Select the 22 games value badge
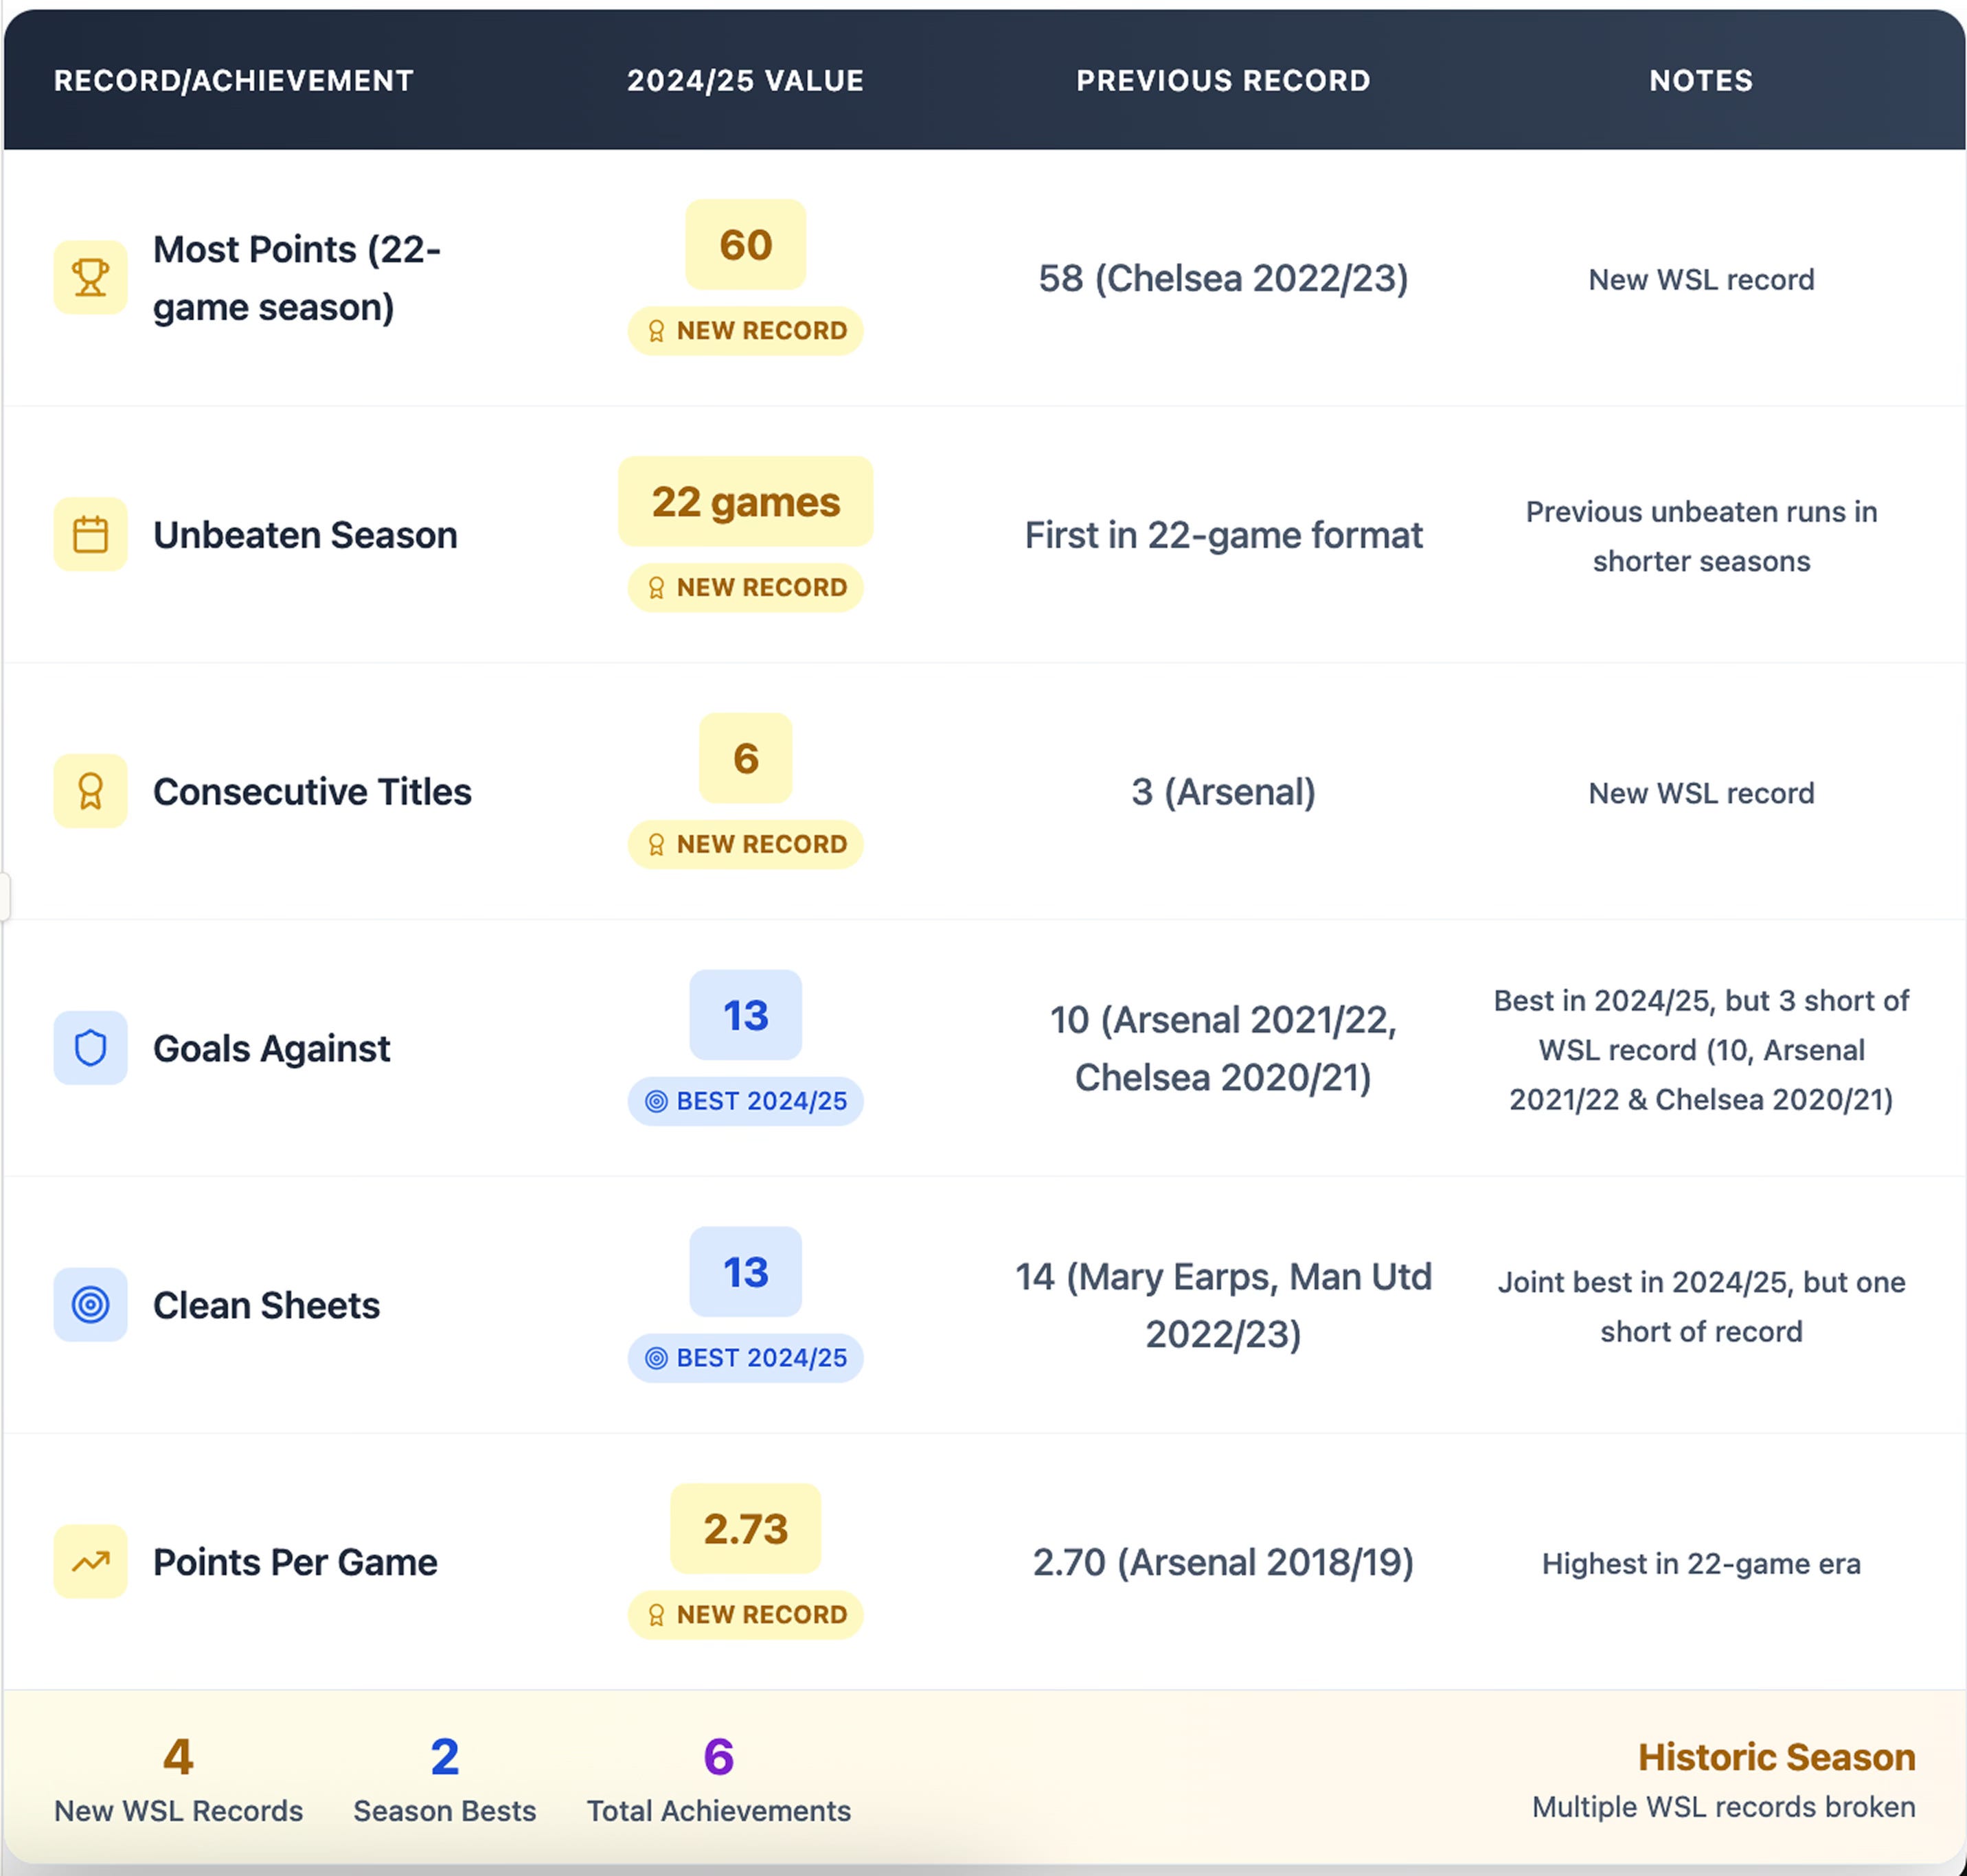Screen dimensions: 1967x1876 pos(745,502)
